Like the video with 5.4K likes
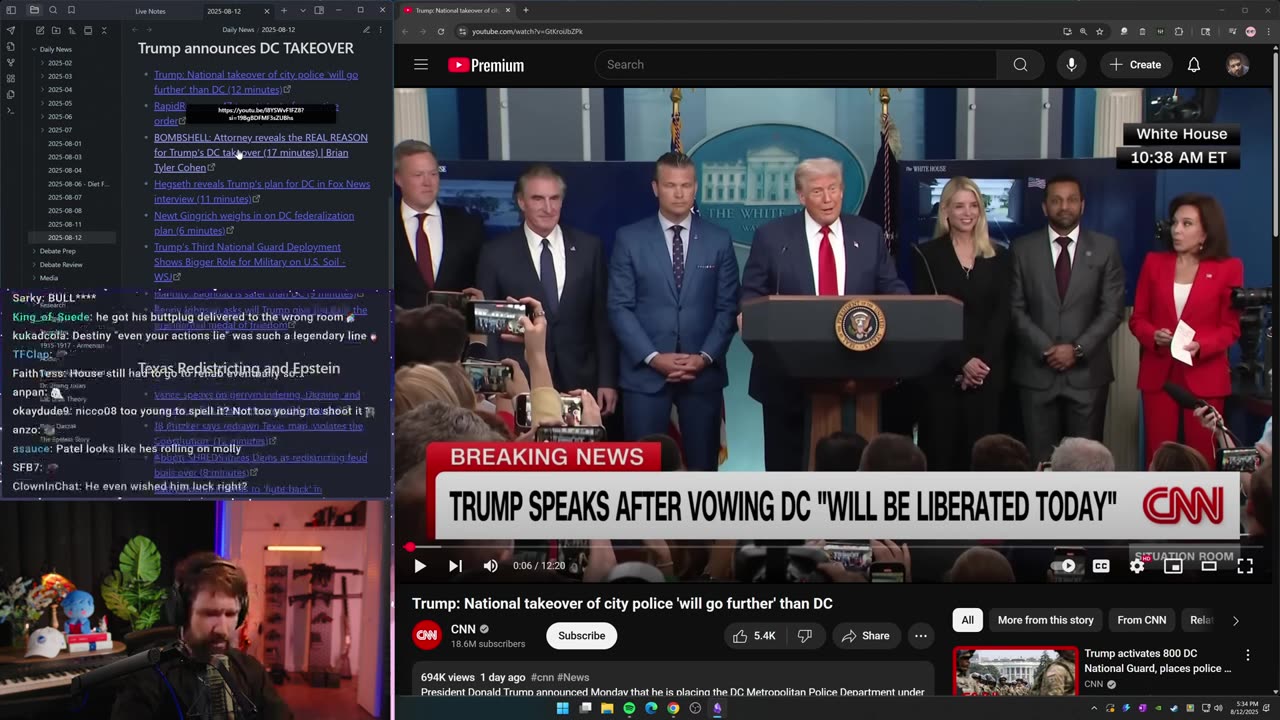This screenshot has height=720, width=1280. coord(754,636)
